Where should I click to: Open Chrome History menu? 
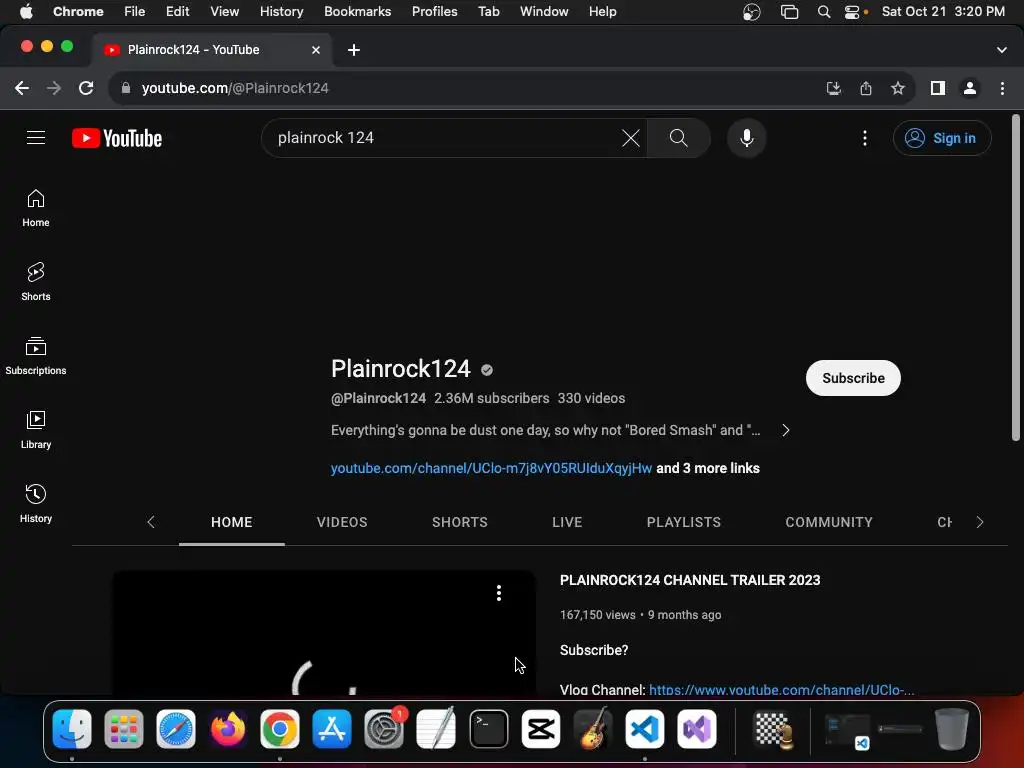281,12
